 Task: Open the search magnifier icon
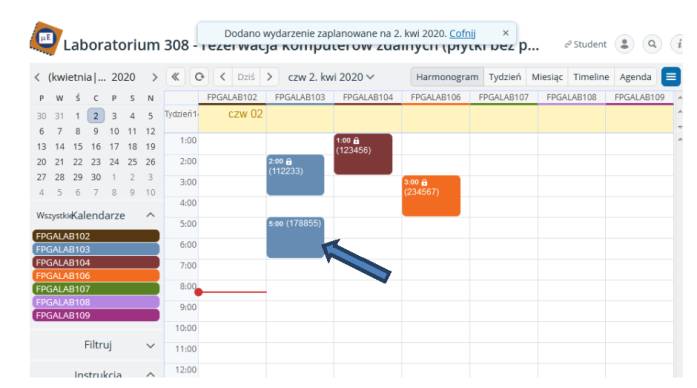pyautogui.click(x=652, y=44)
